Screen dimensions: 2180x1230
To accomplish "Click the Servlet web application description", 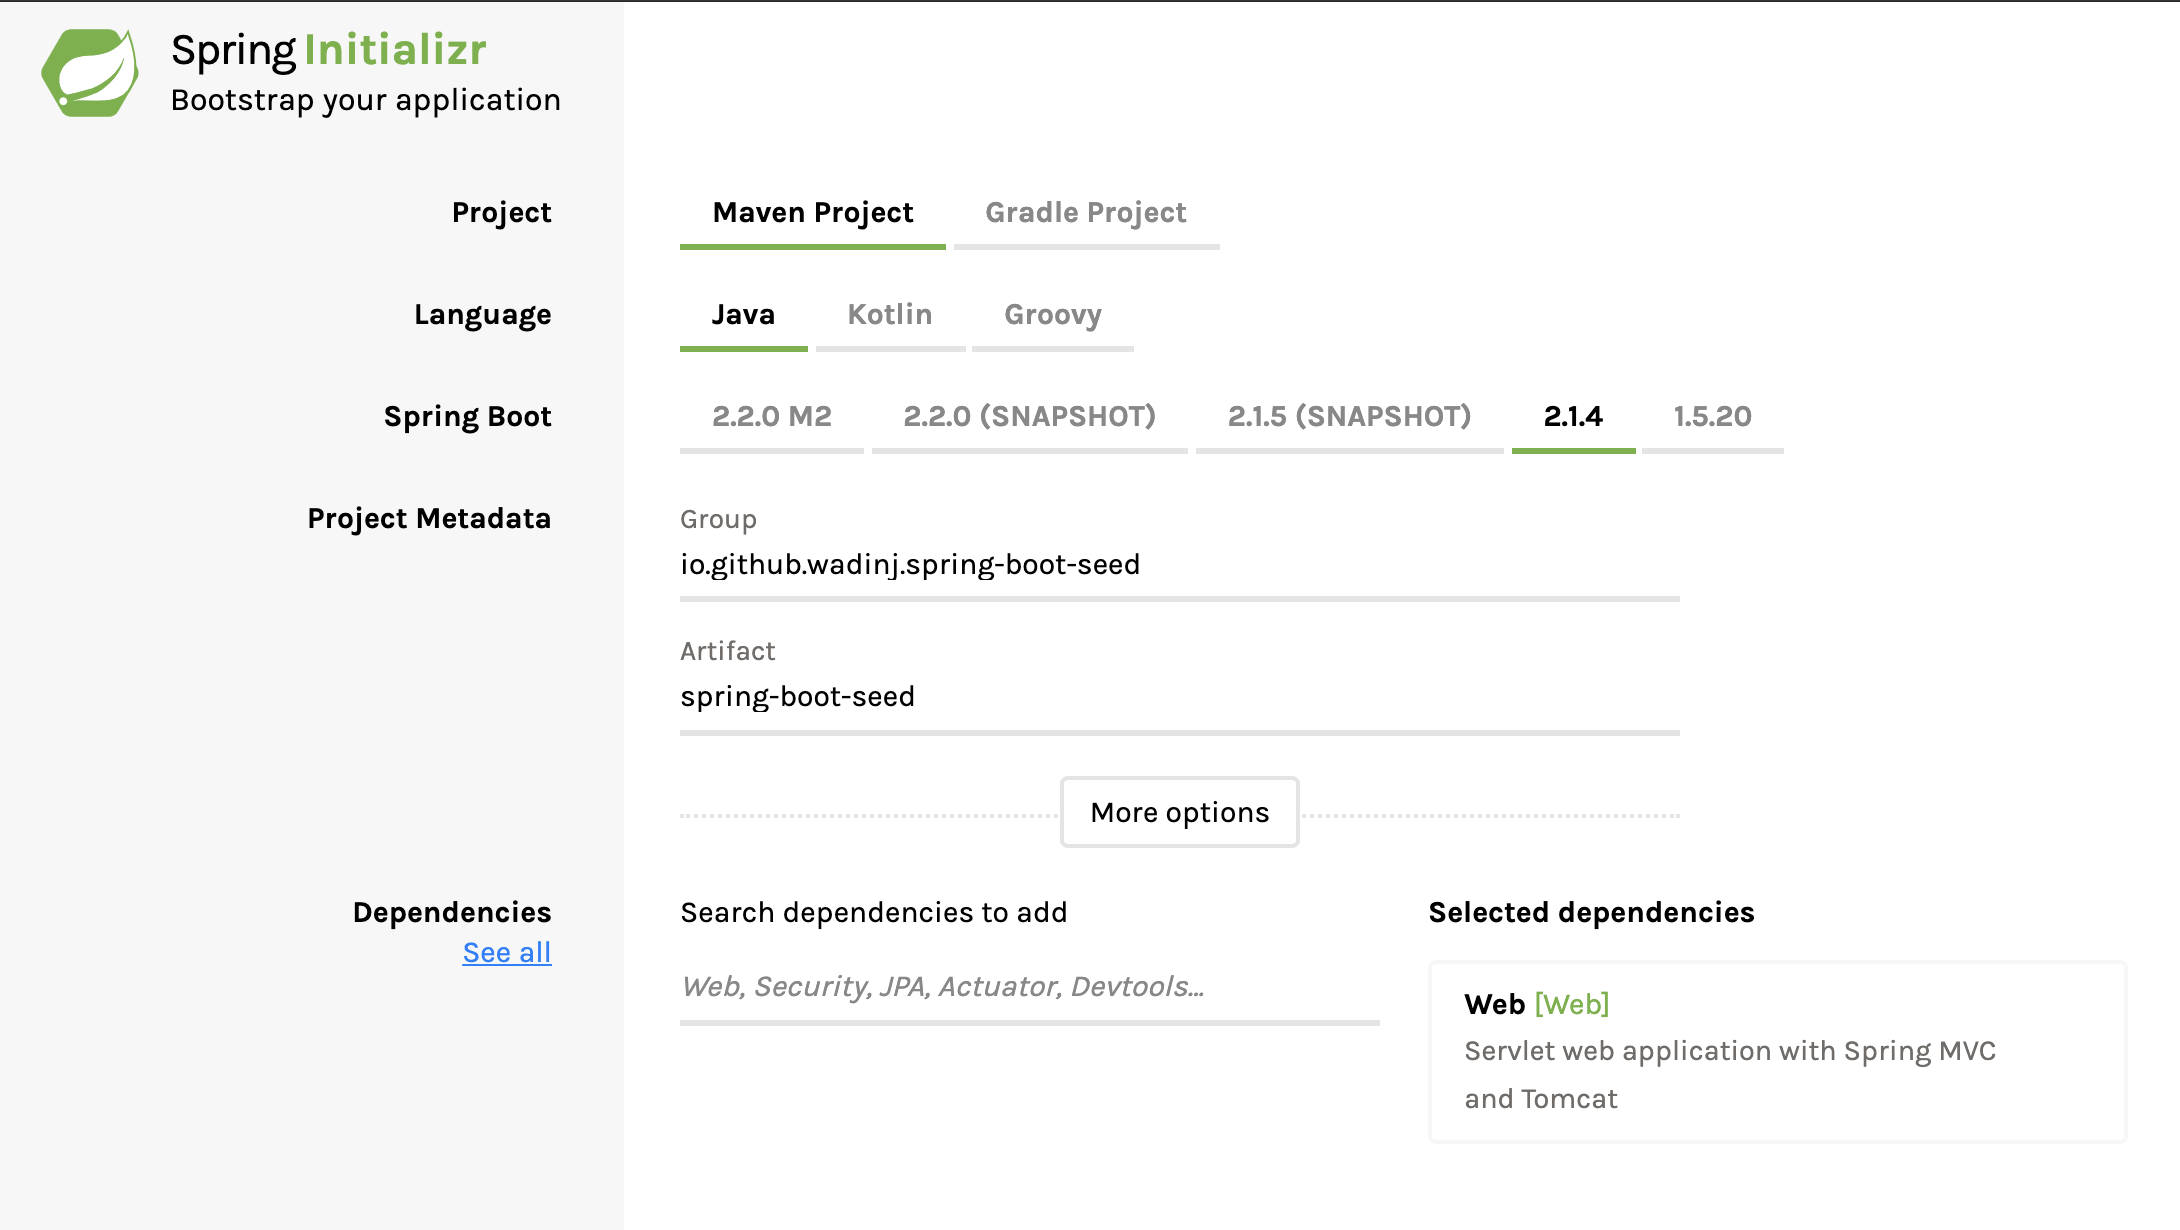I will click(x=1730, y=1075).
